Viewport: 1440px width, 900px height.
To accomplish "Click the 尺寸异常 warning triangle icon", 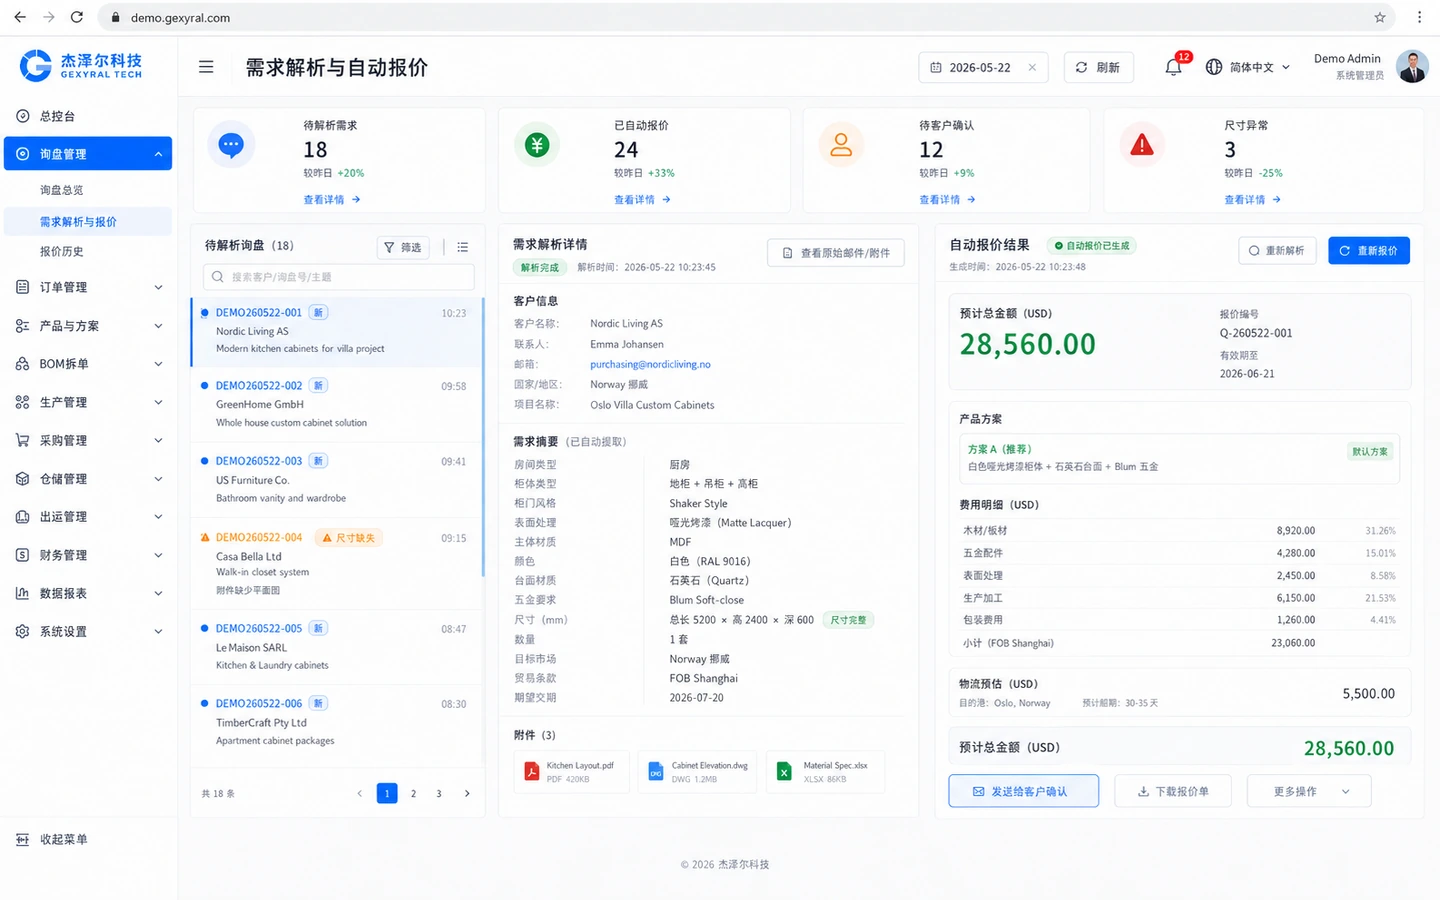I will tap(1142, 146).
